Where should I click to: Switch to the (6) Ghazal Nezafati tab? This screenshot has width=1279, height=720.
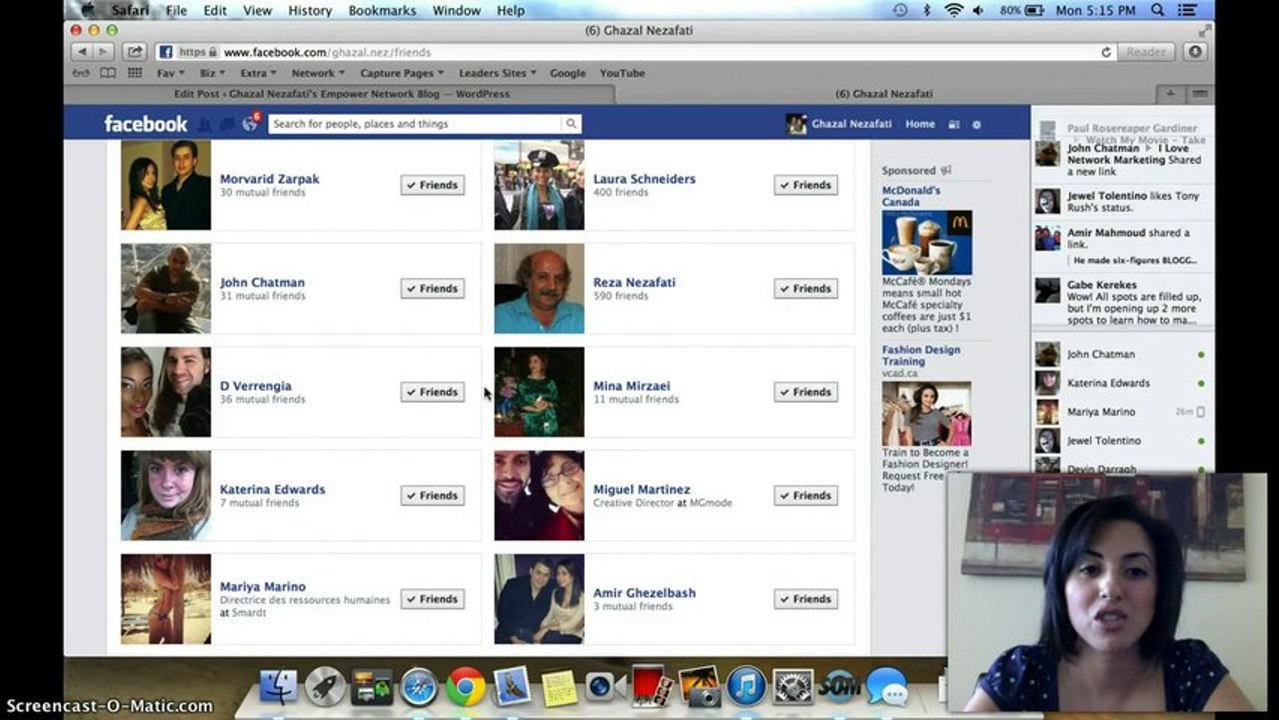pyautogui.click(x=884, y=94)
